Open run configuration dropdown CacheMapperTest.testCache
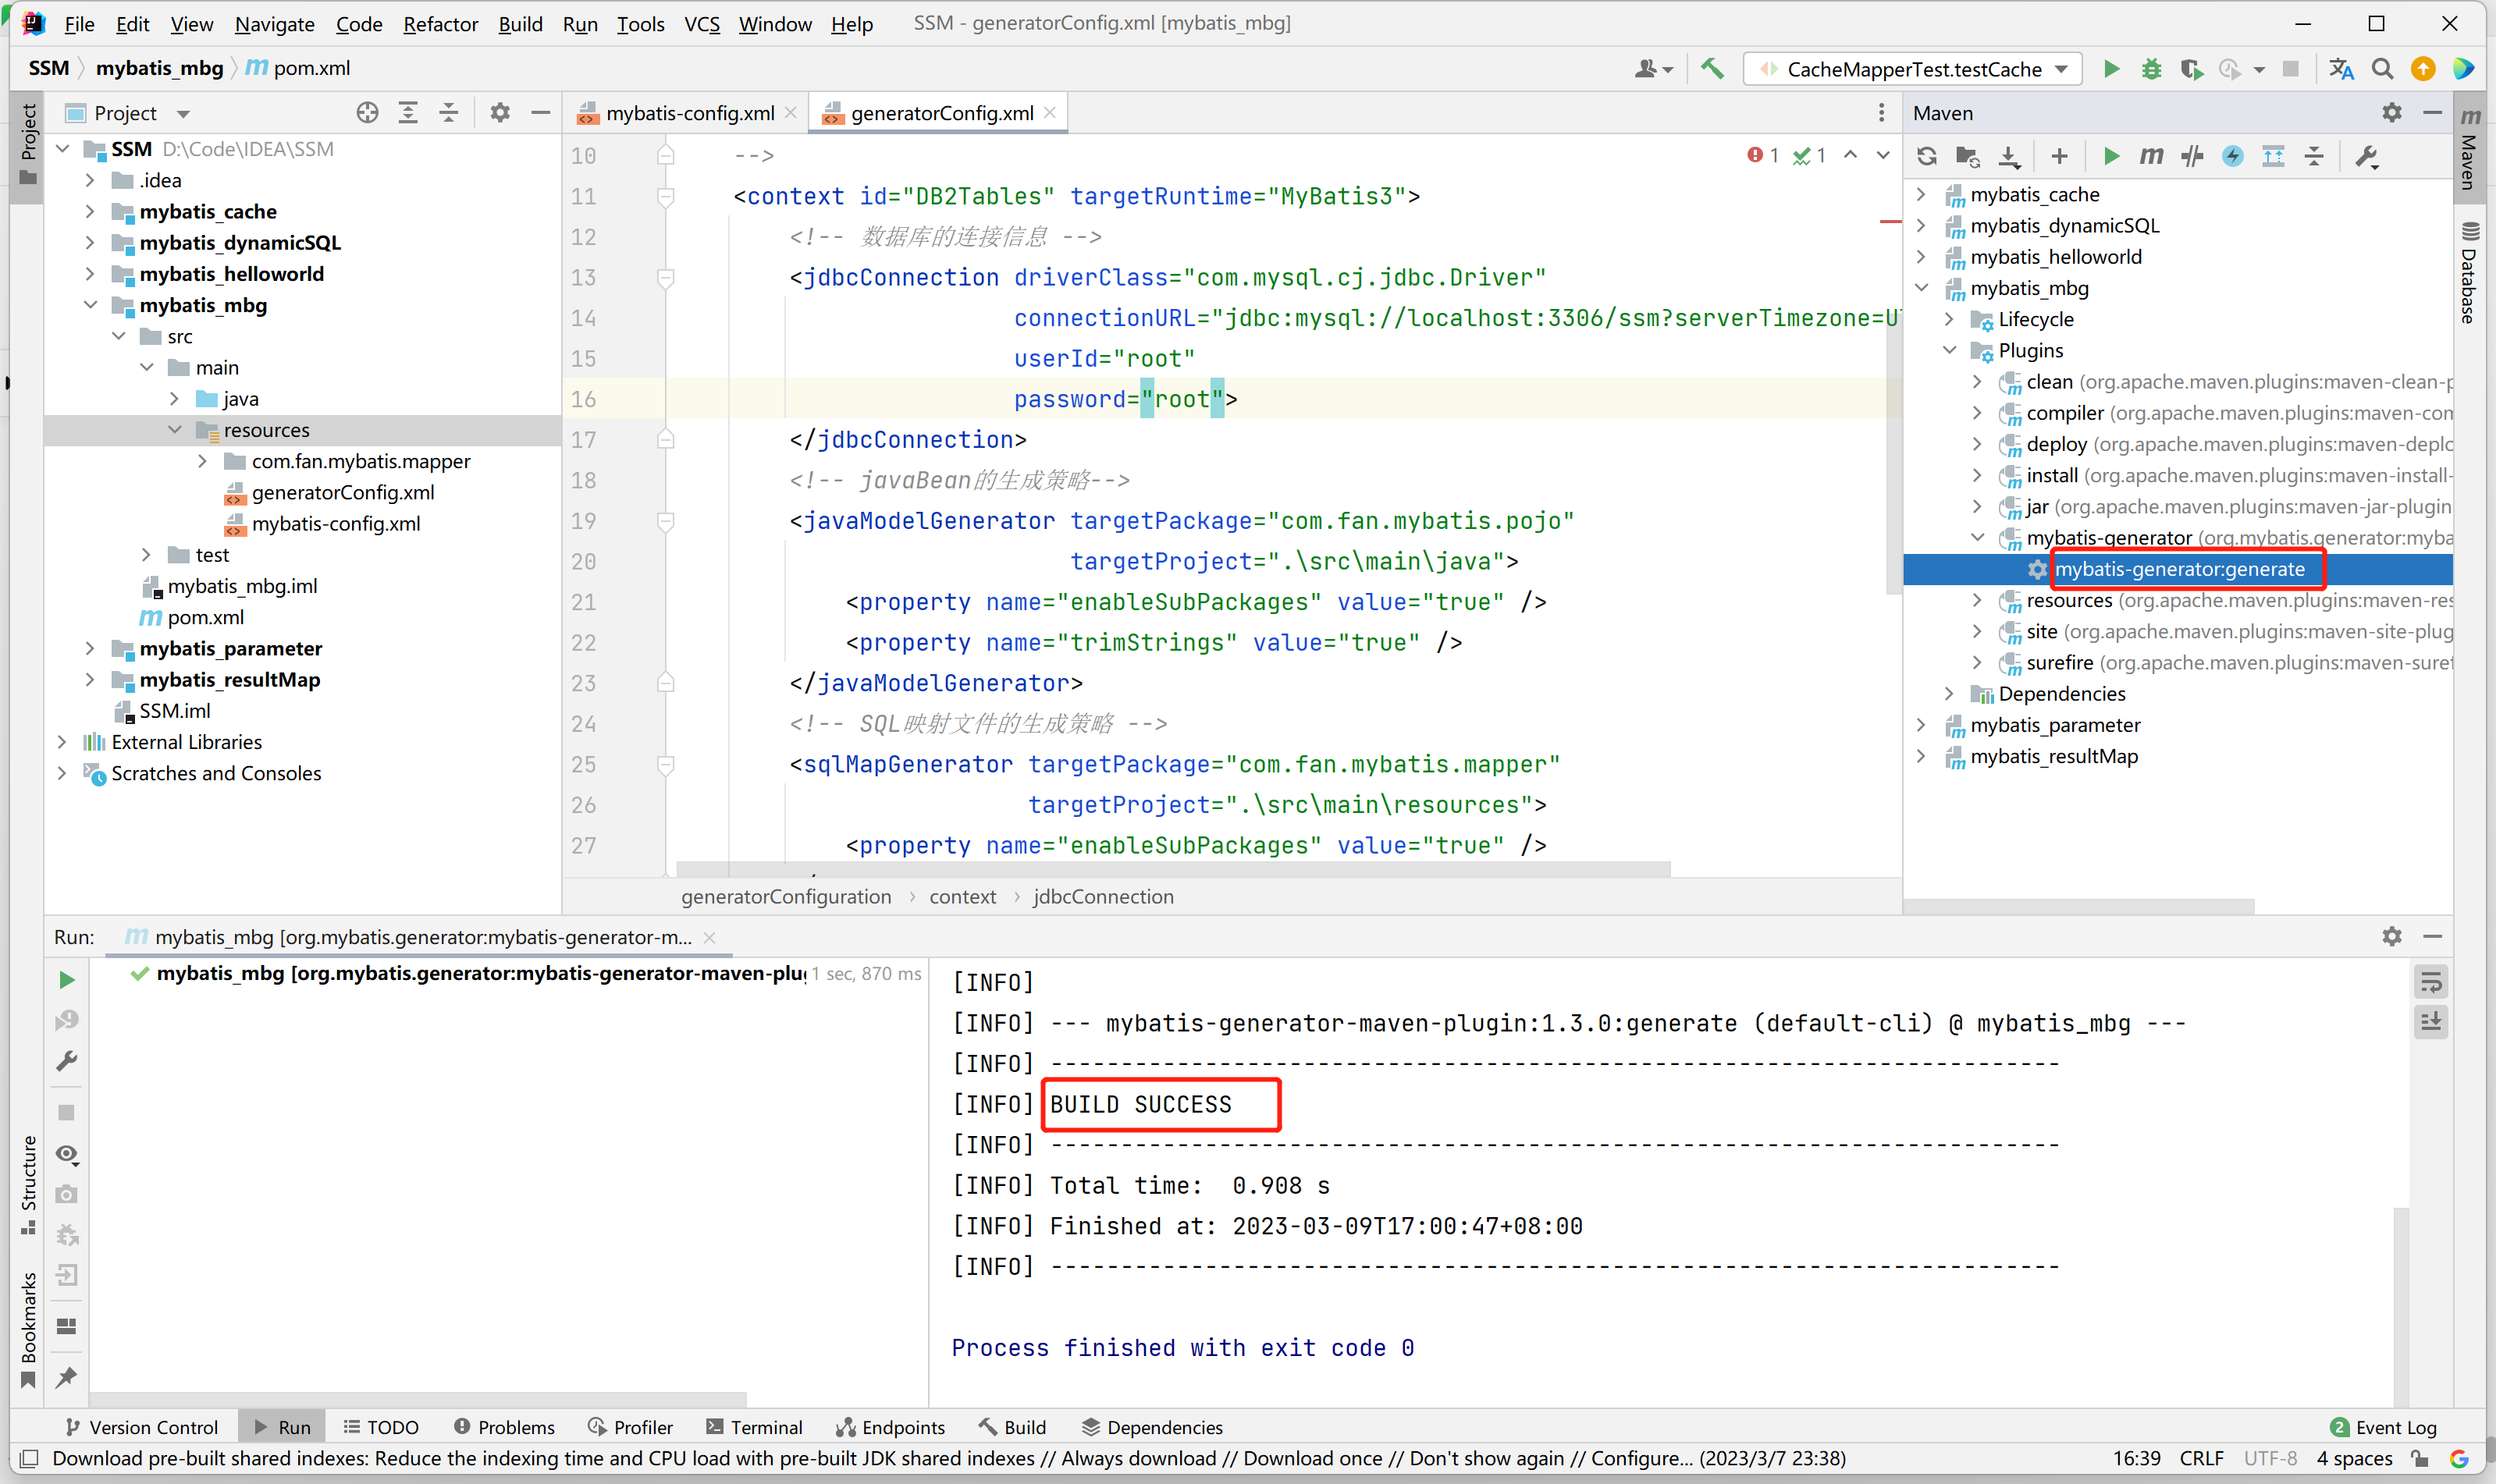The height and width of the screenshot is (1484, 2496). (x=1913, y=69)
